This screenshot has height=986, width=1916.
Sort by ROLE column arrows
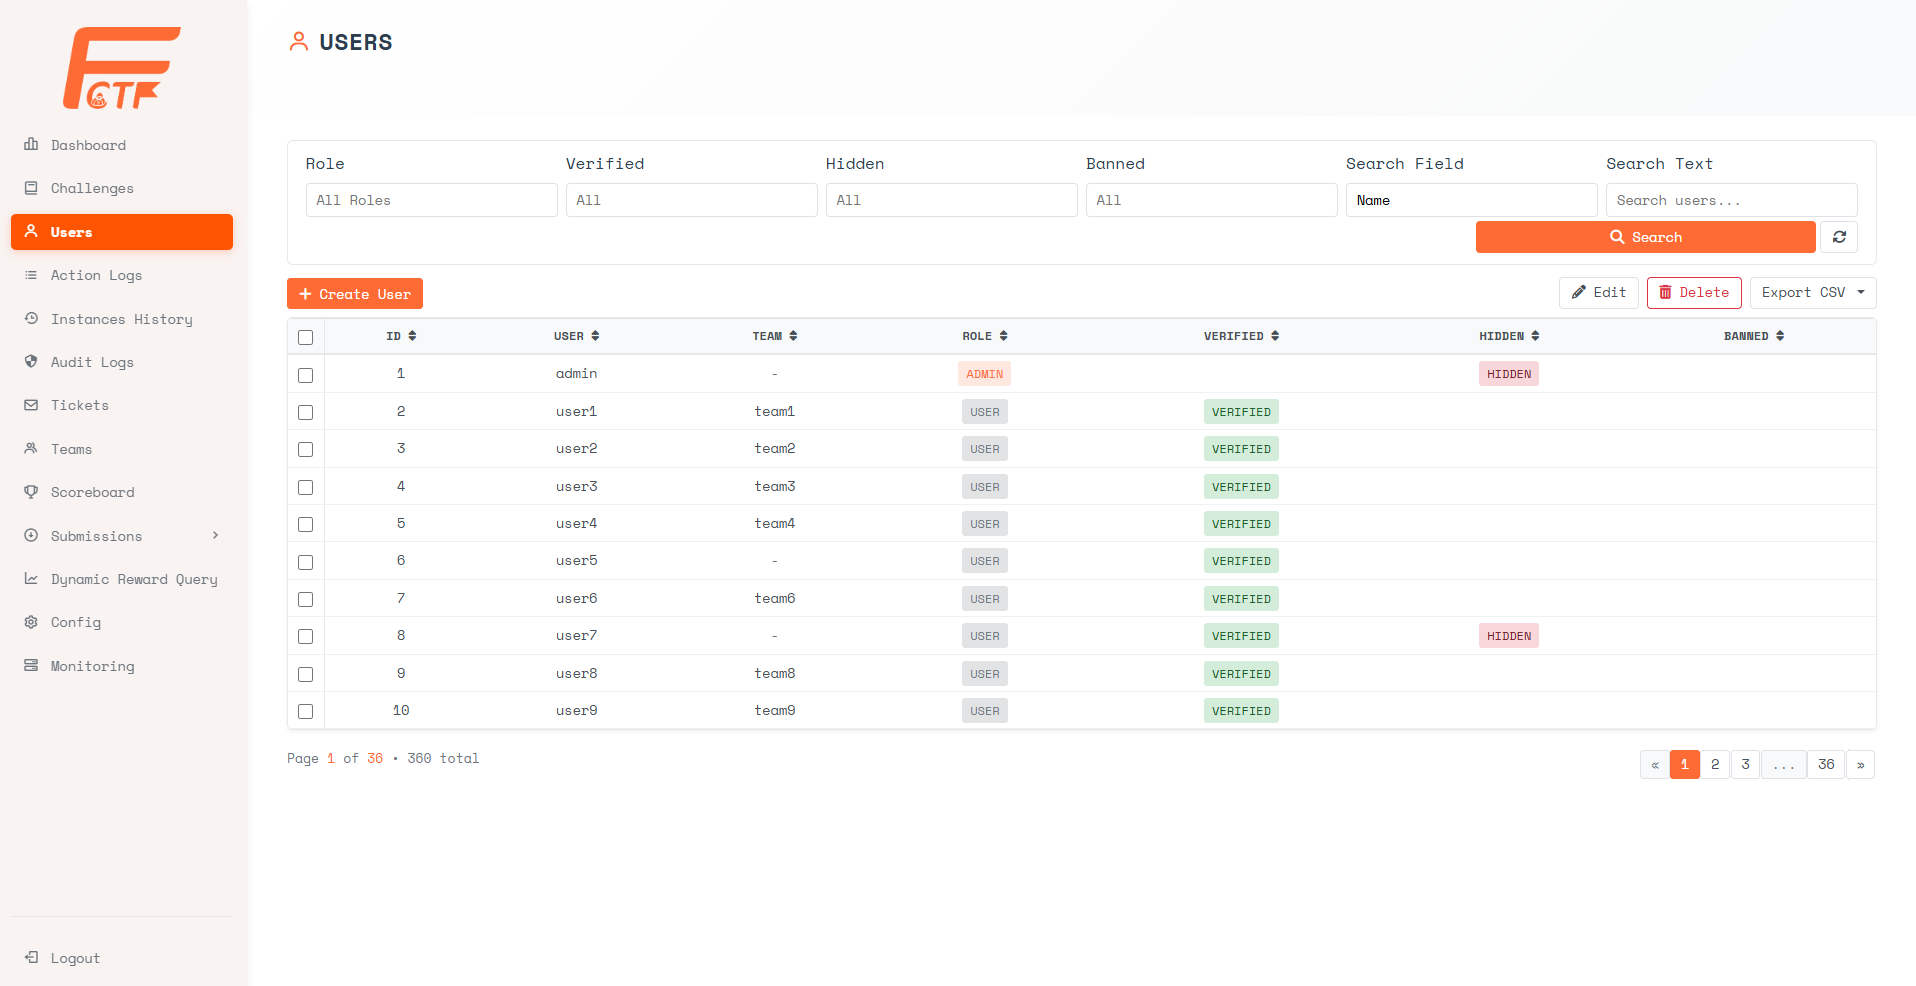1003,336
